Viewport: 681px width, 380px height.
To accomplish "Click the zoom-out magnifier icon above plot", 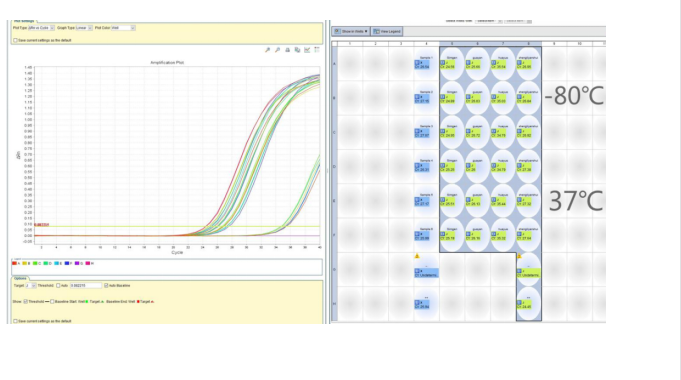I will pos(278,50).
